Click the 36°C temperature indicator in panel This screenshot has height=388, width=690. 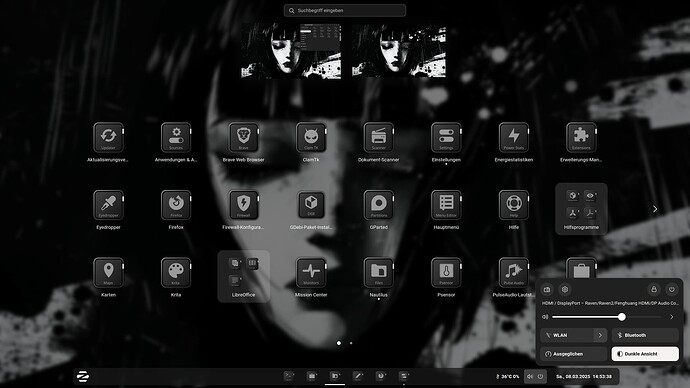coord(507,377)
